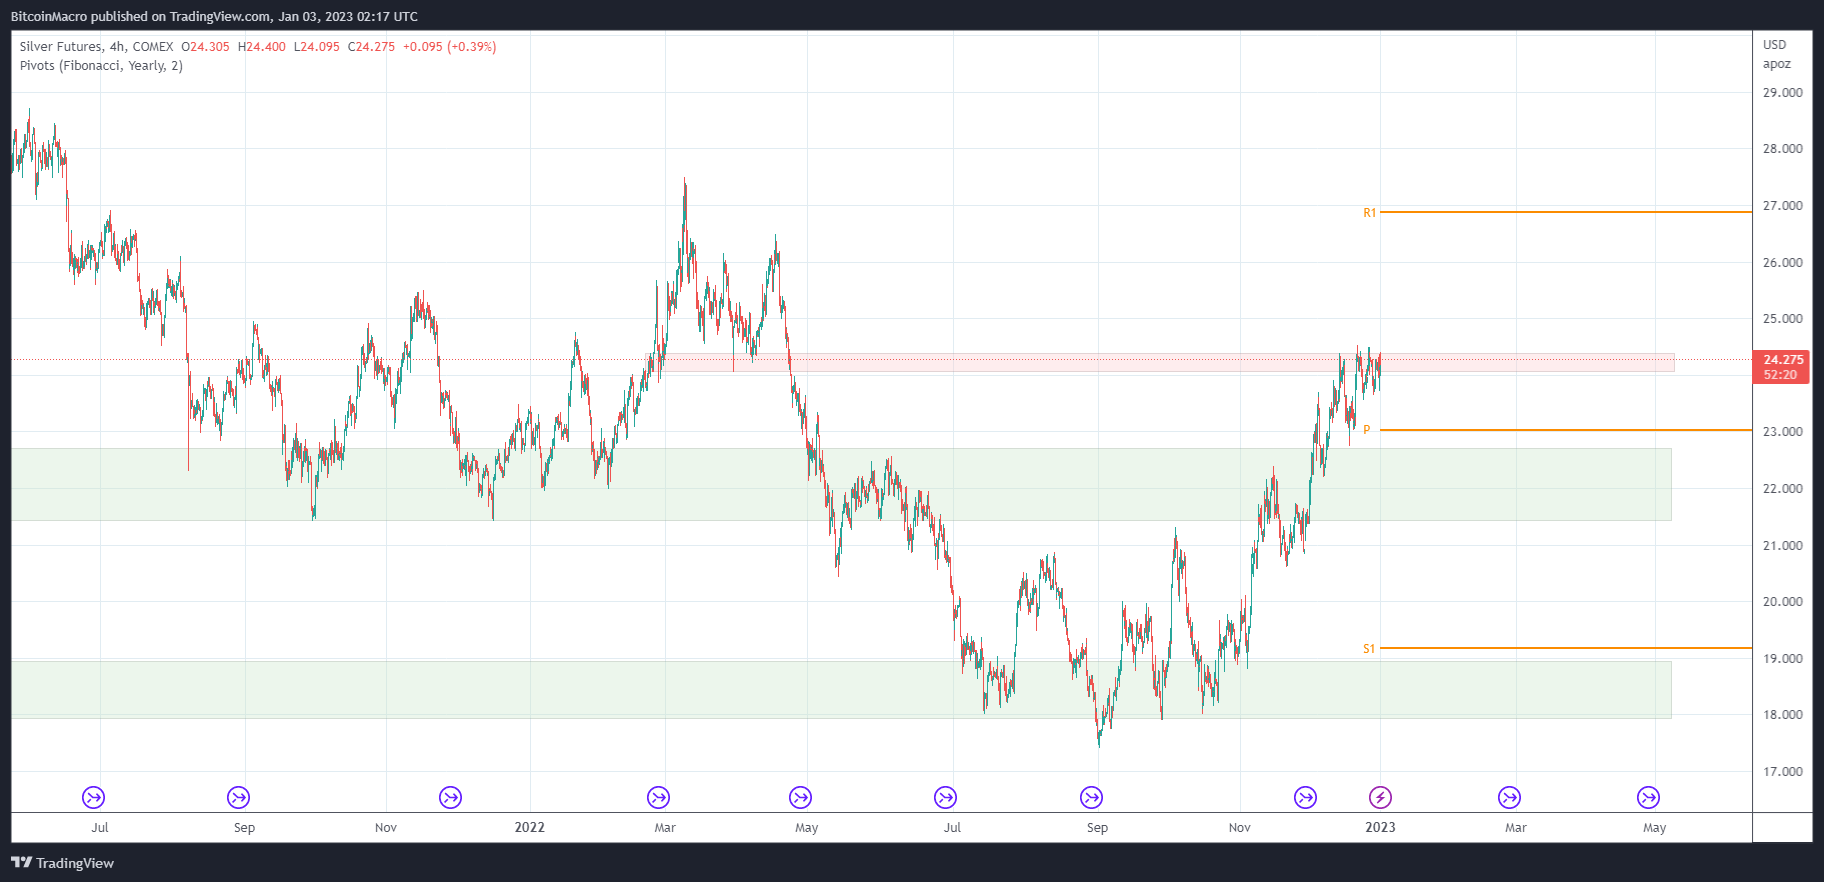Viewport: 1824px width, 882px height.
Task: Click the 52:20 bar countdown timer
Action: (x=1780, y=375)
